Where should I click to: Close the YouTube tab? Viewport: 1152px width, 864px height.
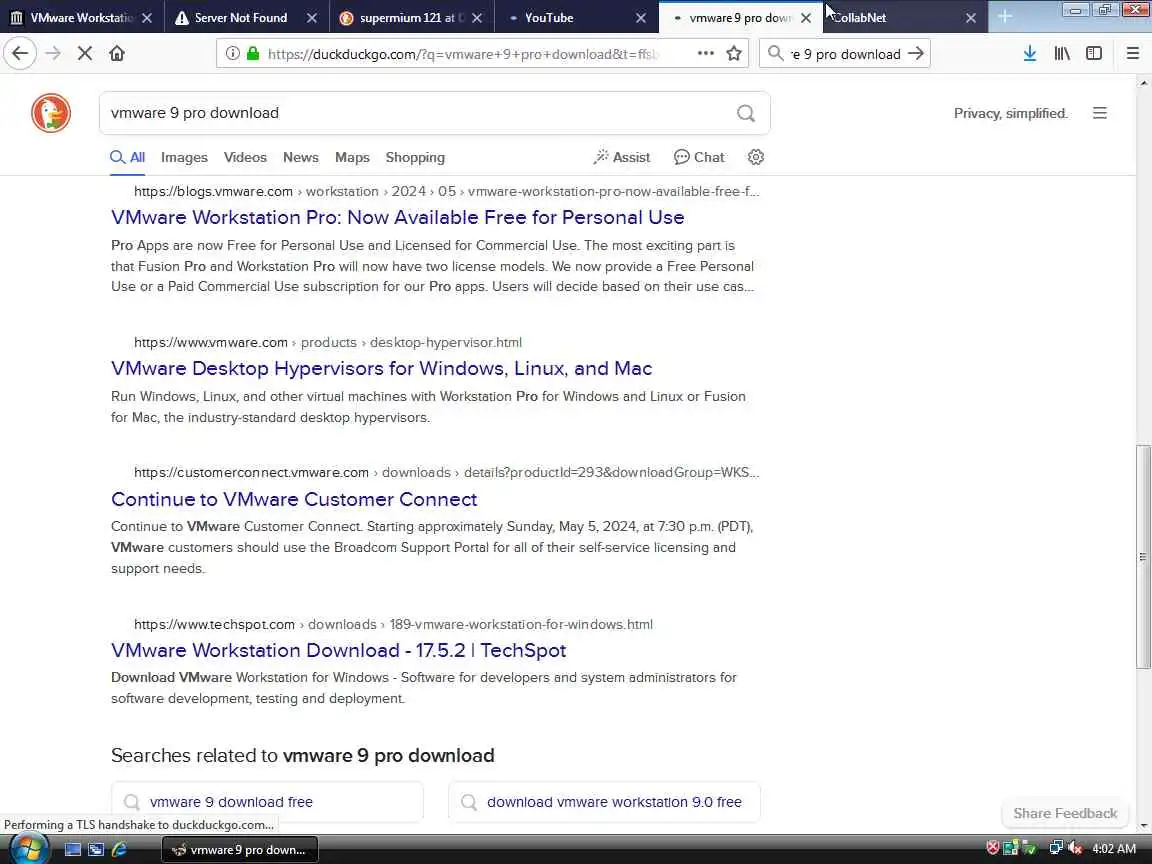pos(641,18)
